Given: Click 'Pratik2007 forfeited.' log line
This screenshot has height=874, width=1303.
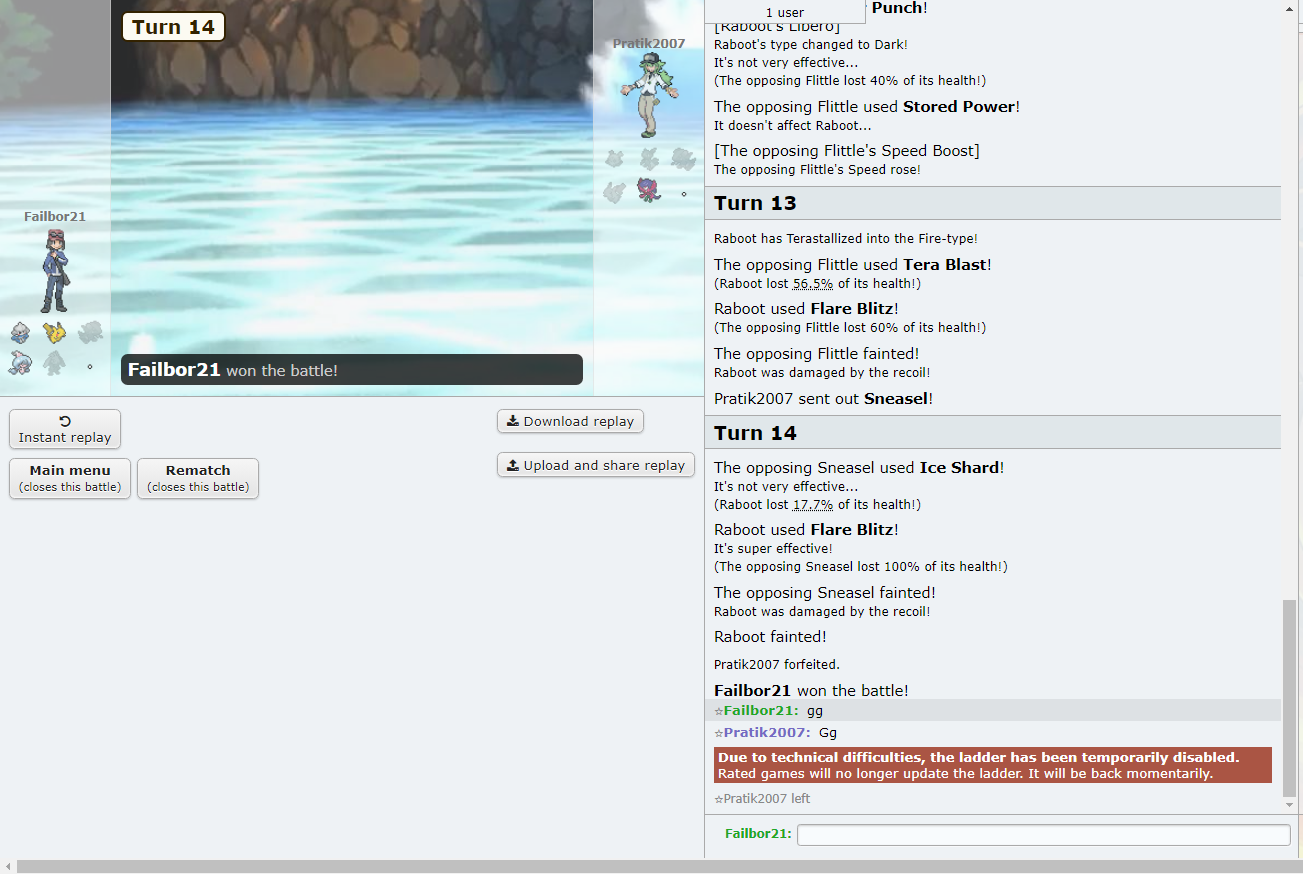Looking at the screenshot, I should point(777,664).
